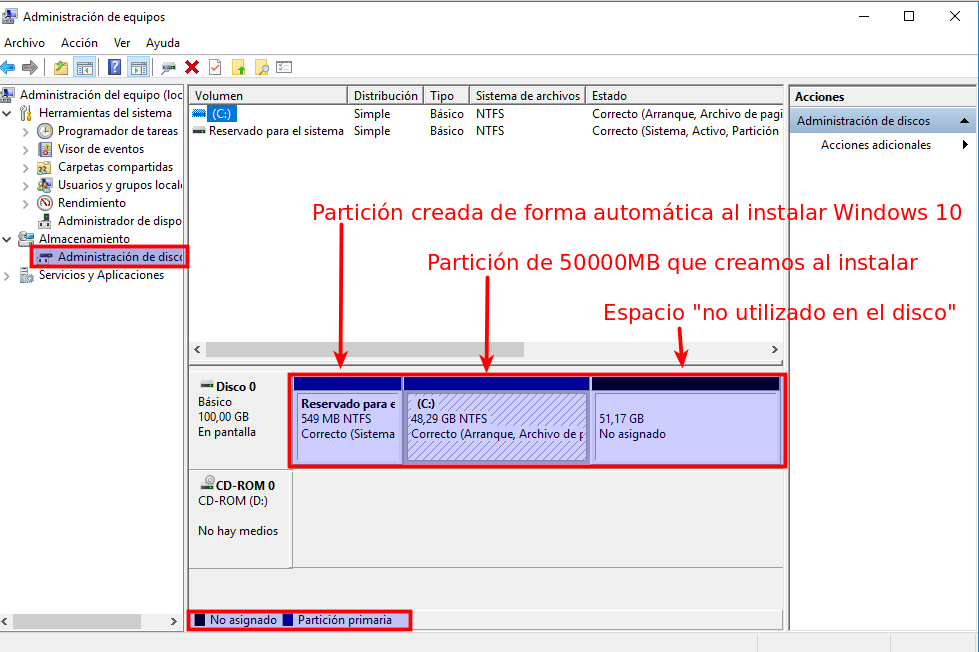Select the Visor de eventos tree item

pyautogui.click(x=100, y=149)
